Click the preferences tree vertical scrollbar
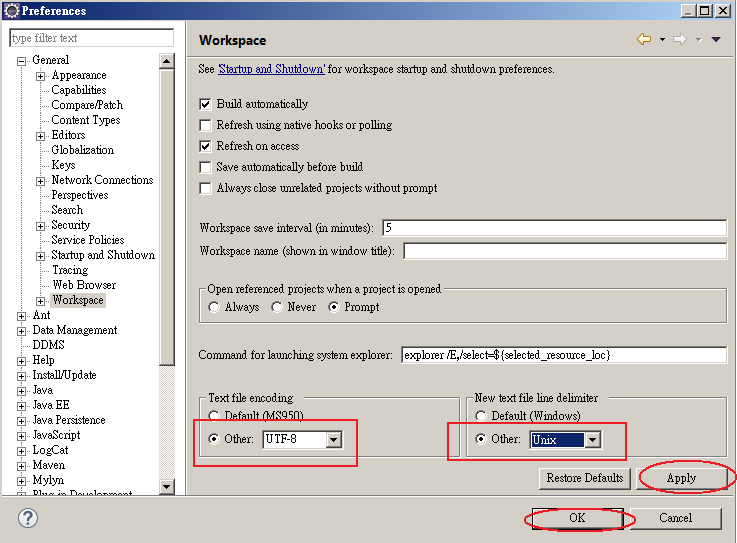The image size is (737, 543). coord(167,200)
